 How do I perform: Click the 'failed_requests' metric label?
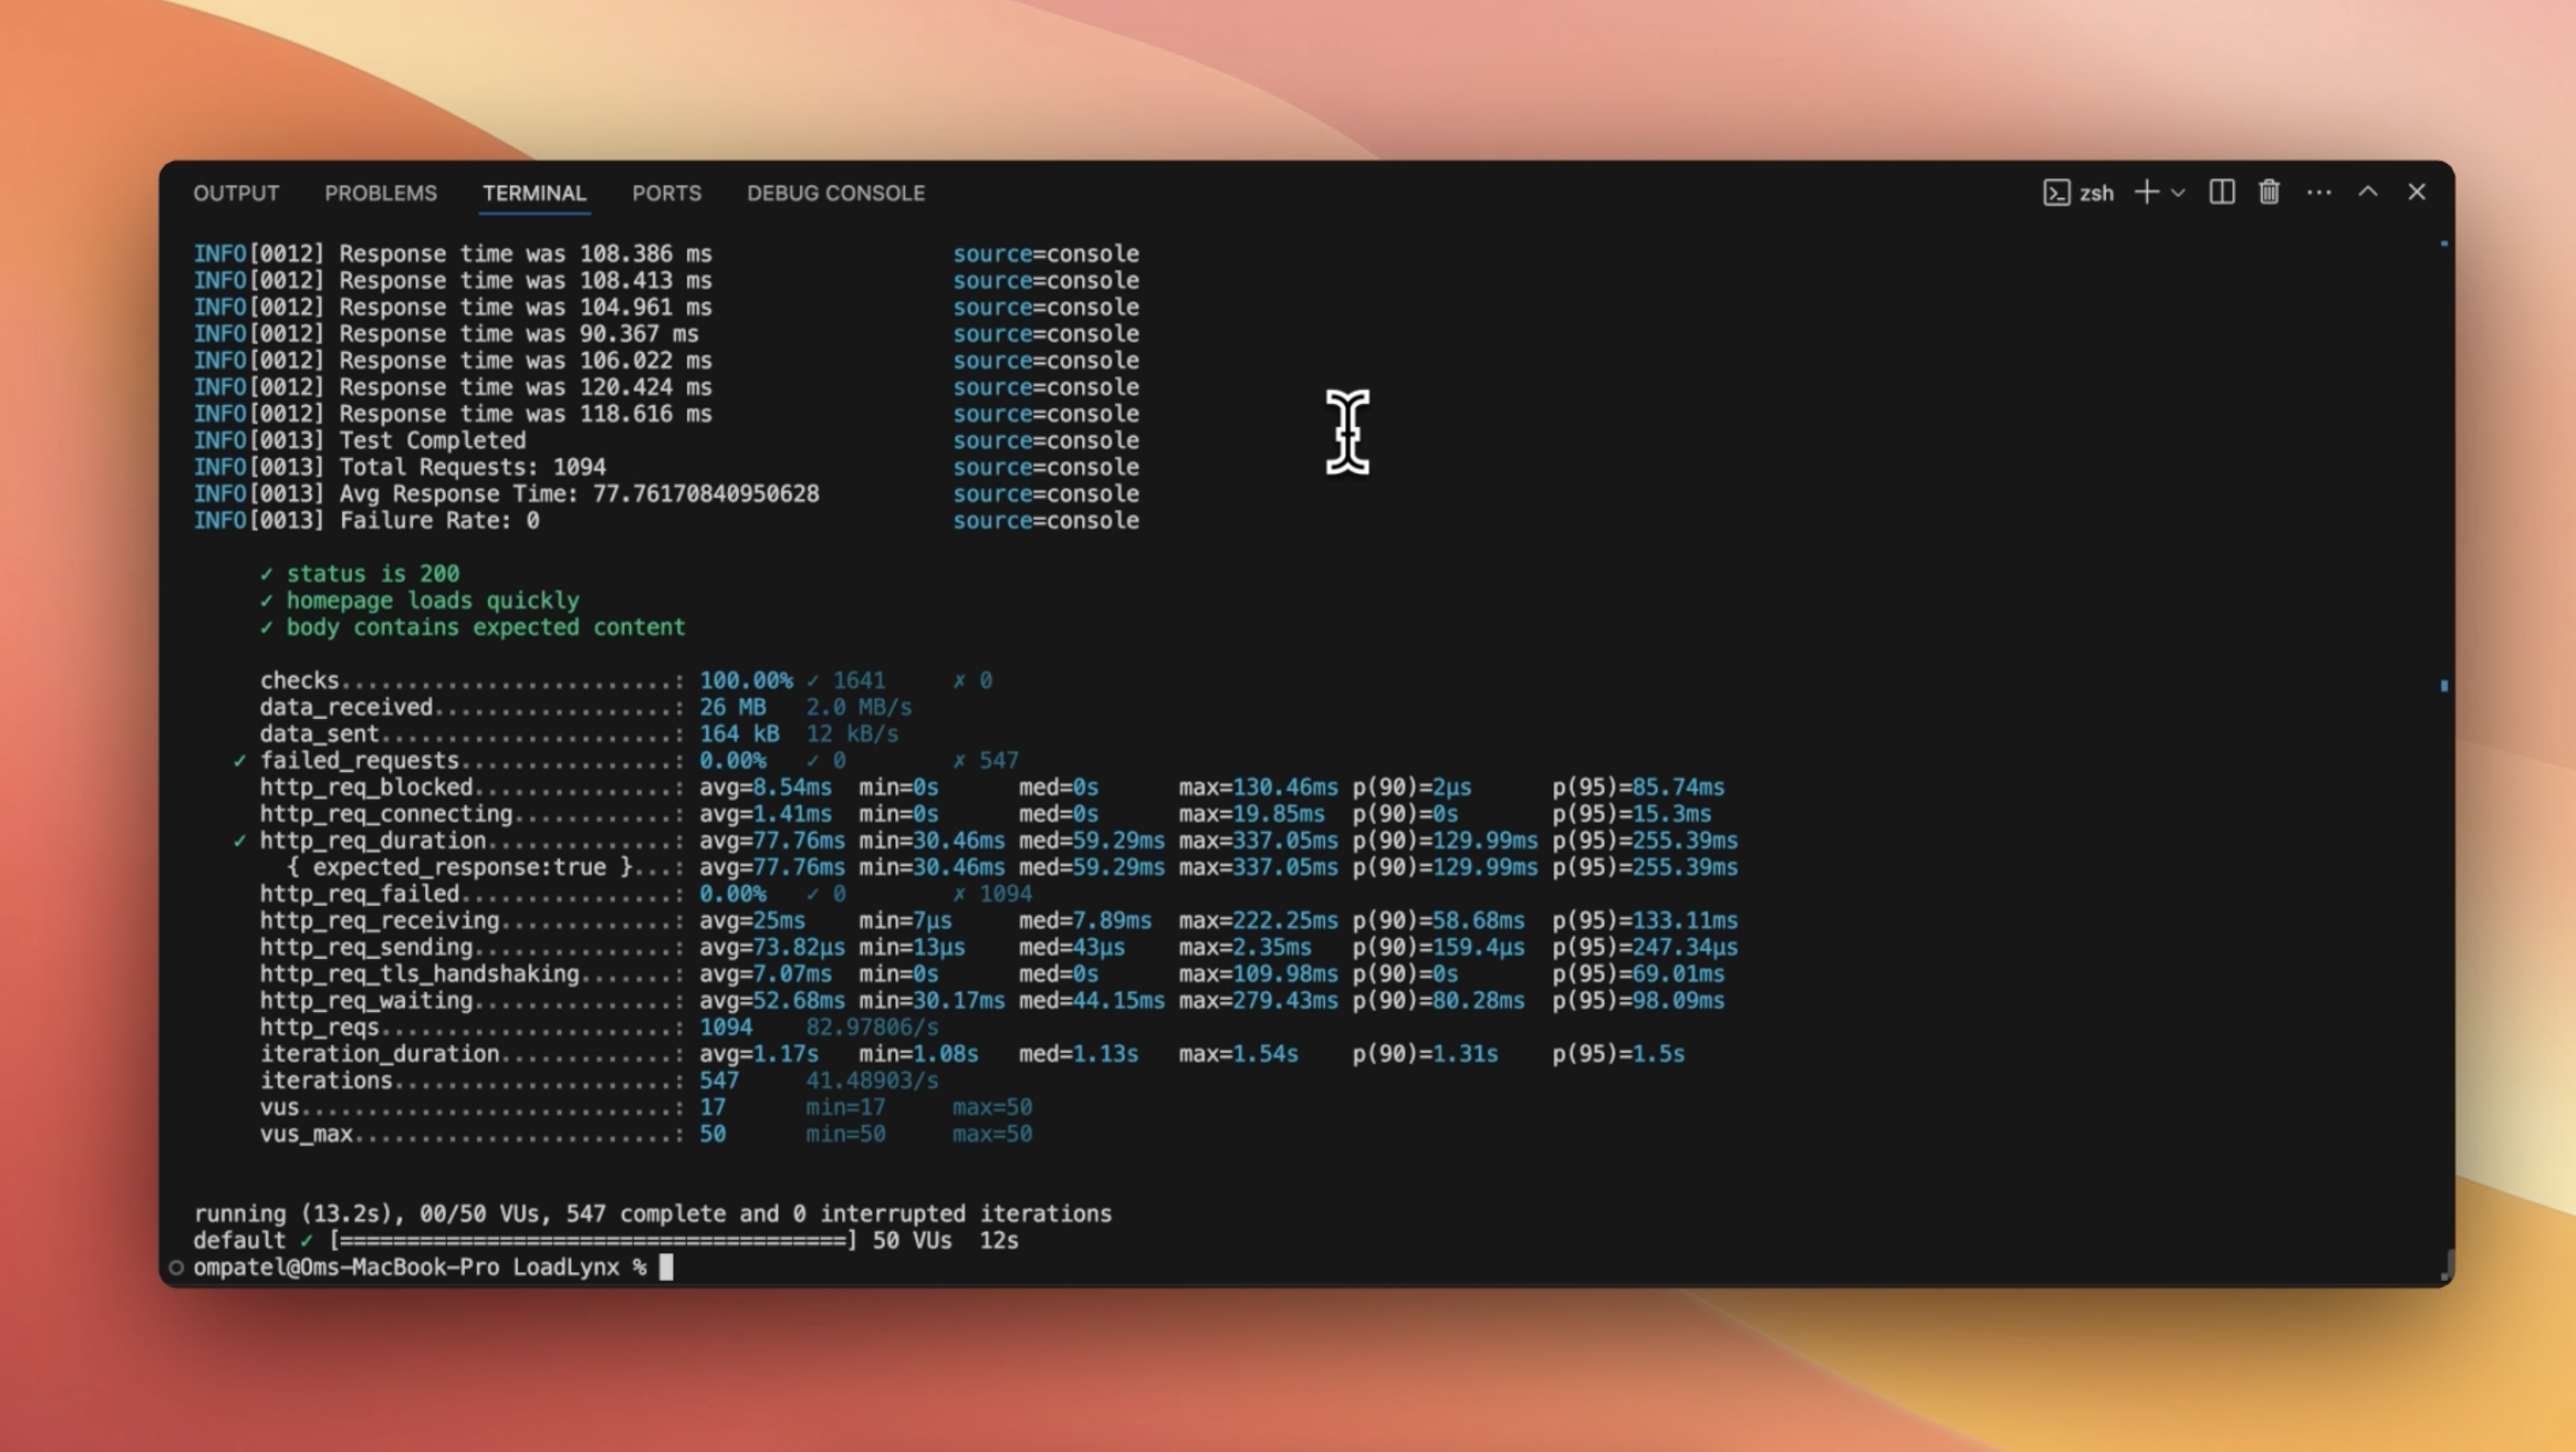[359, 761]
